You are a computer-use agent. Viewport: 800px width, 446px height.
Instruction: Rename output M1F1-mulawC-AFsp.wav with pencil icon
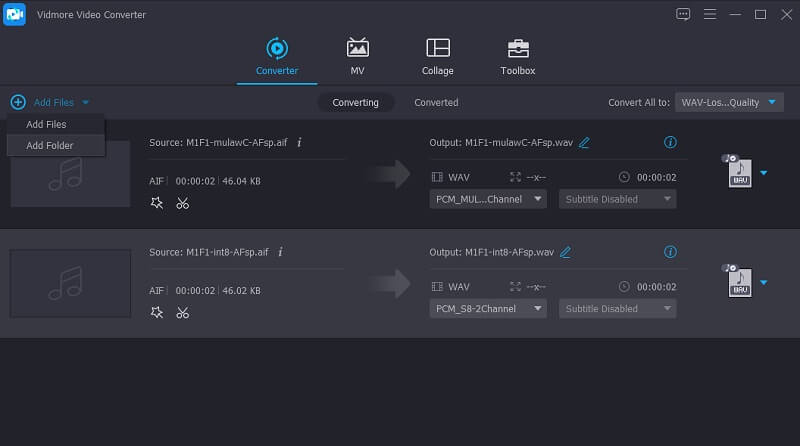584,143
